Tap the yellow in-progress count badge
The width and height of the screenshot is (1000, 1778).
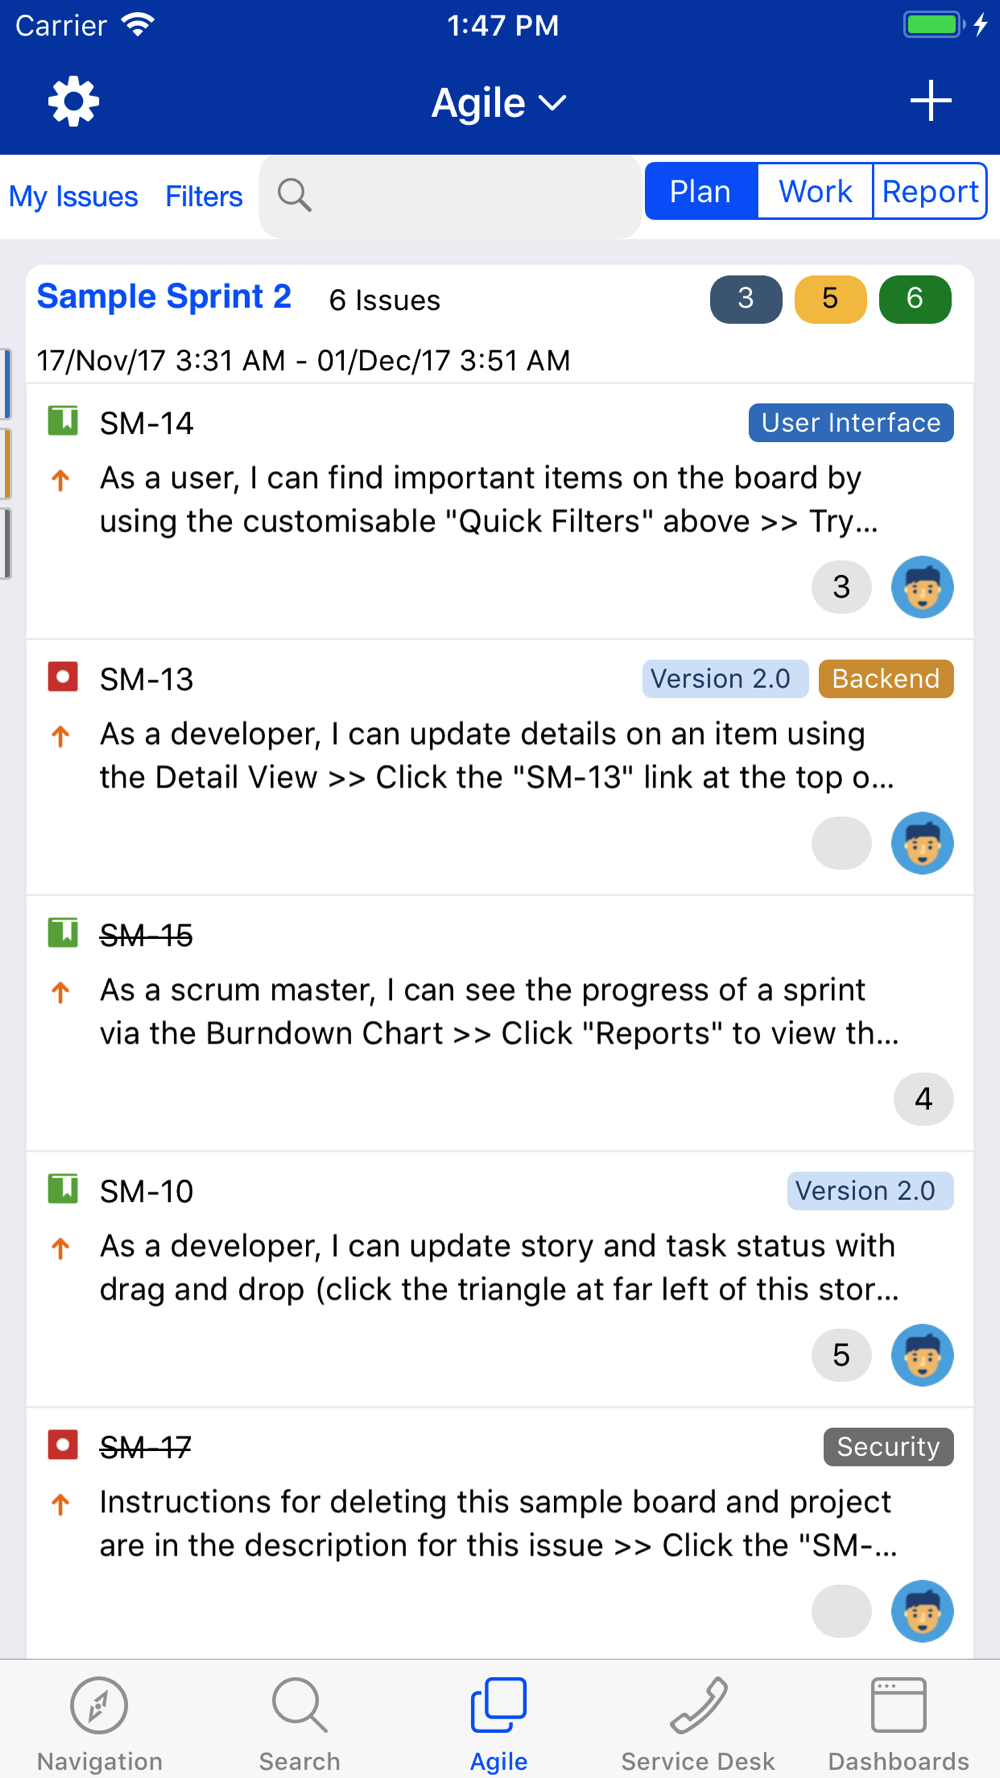tap(830, 298)
